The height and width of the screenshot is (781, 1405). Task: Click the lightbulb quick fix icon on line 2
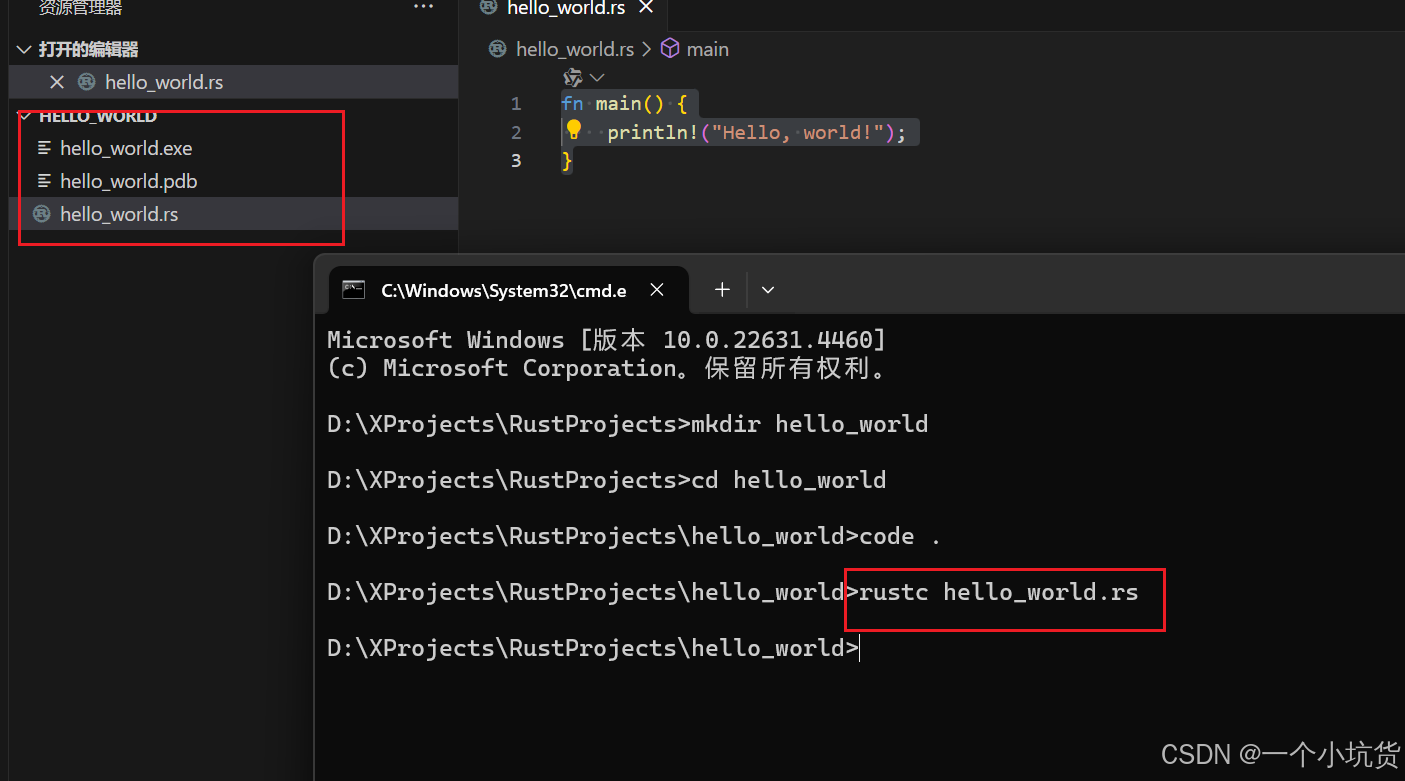coord(573,130)
